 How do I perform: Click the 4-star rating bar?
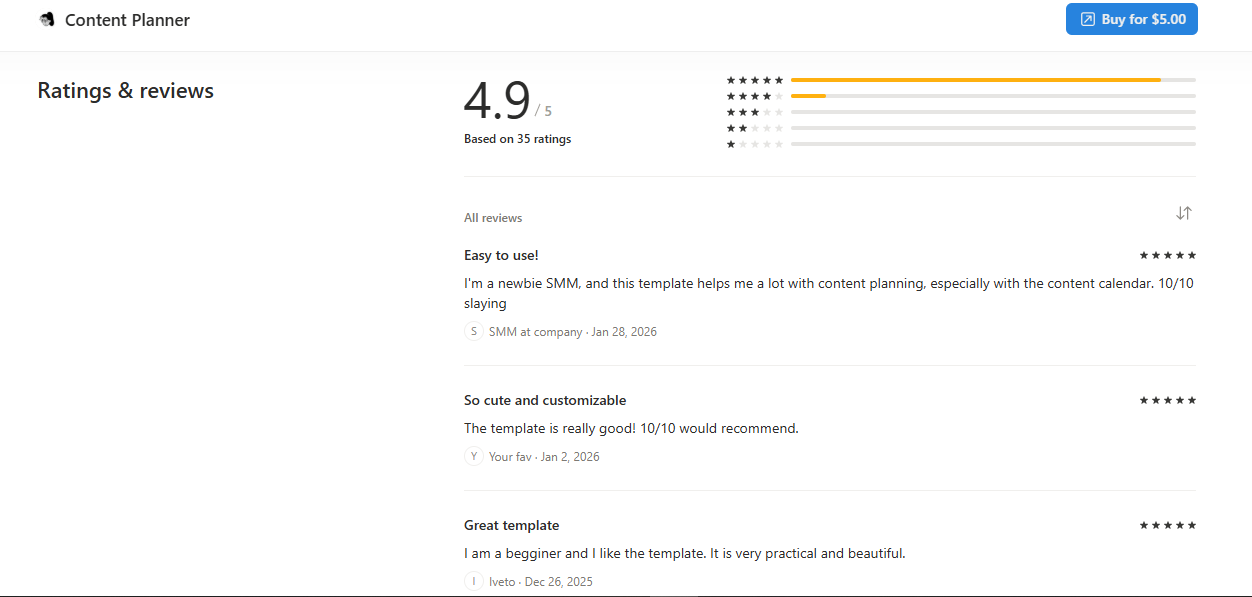point(992,96)
